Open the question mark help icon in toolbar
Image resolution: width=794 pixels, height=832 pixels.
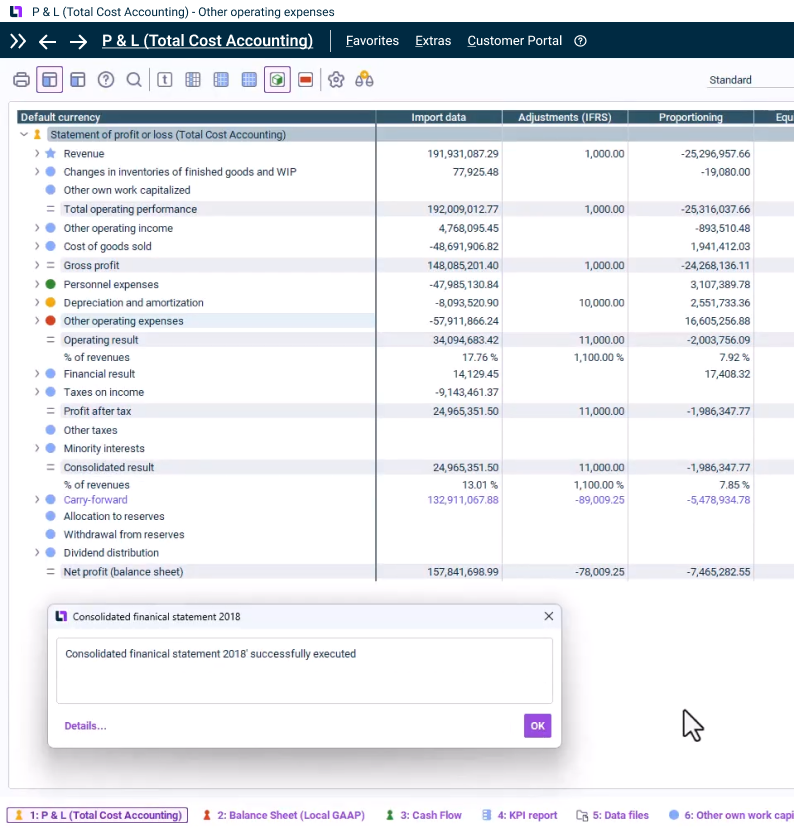[106, 80]
